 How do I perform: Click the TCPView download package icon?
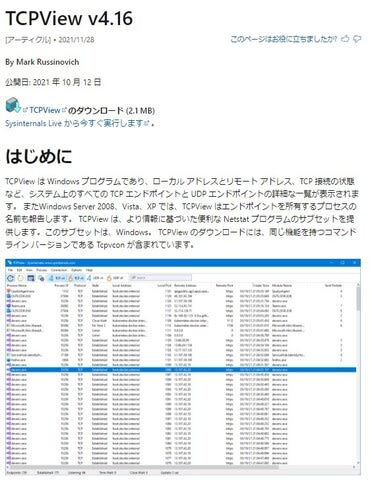(x=13, y=105)
